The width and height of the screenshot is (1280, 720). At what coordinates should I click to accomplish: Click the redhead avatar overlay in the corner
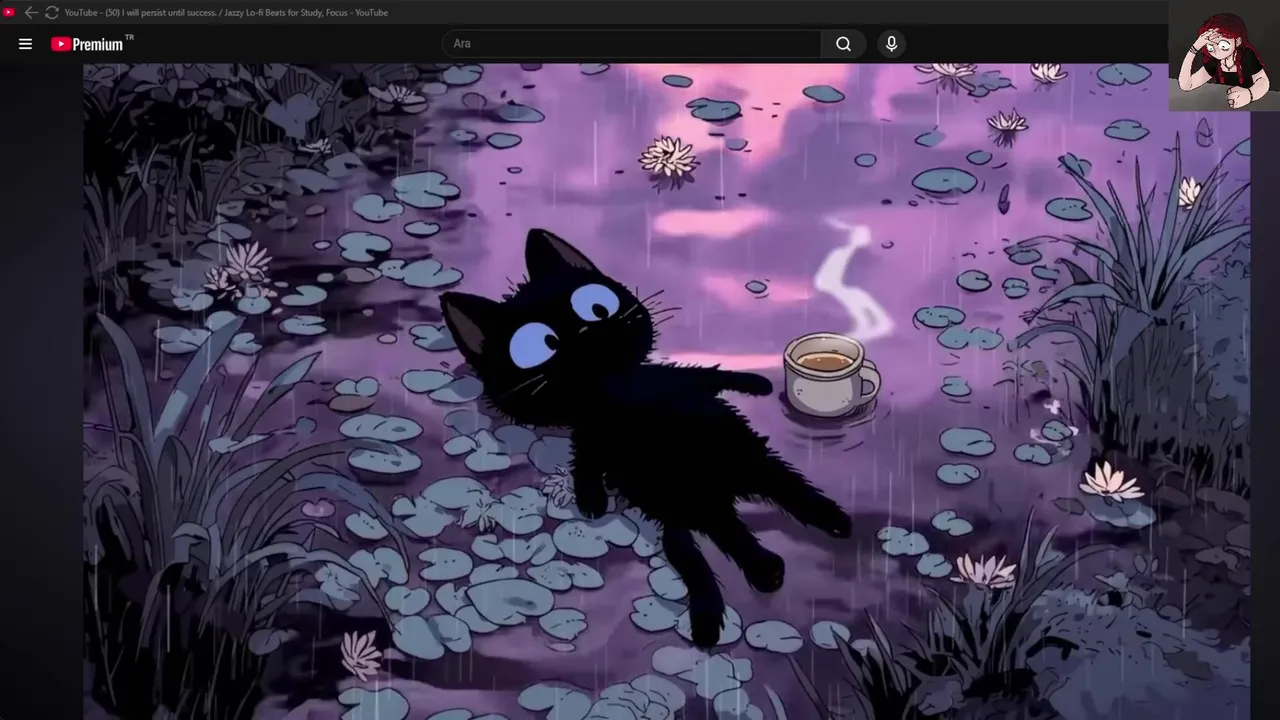[1223, 55]
